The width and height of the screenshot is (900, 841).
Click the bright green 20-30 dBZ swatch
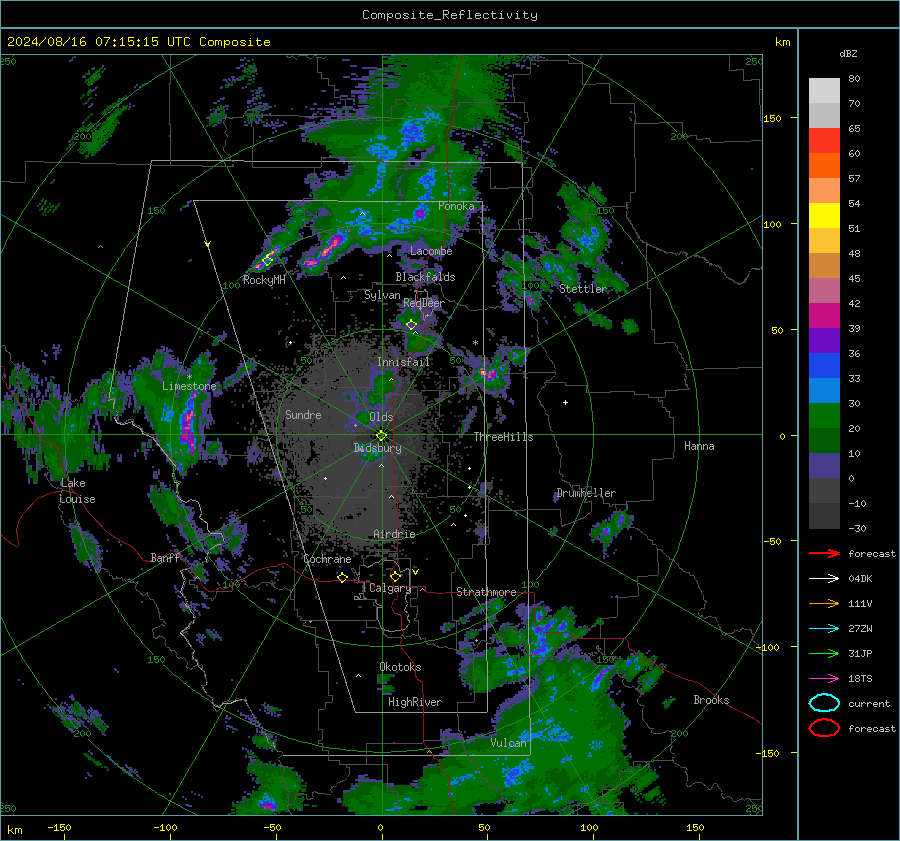[824, 416]
